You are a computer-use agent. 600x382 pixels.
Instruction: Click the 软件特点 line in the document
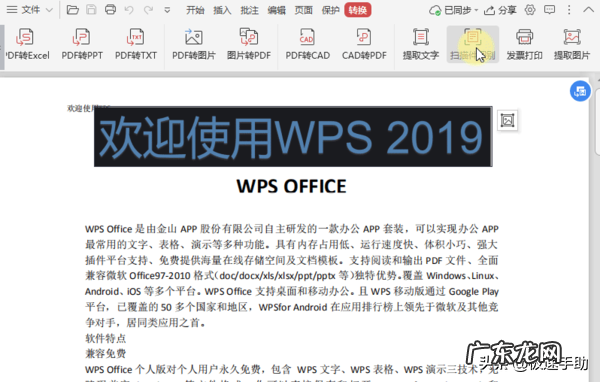coord(106,338)
